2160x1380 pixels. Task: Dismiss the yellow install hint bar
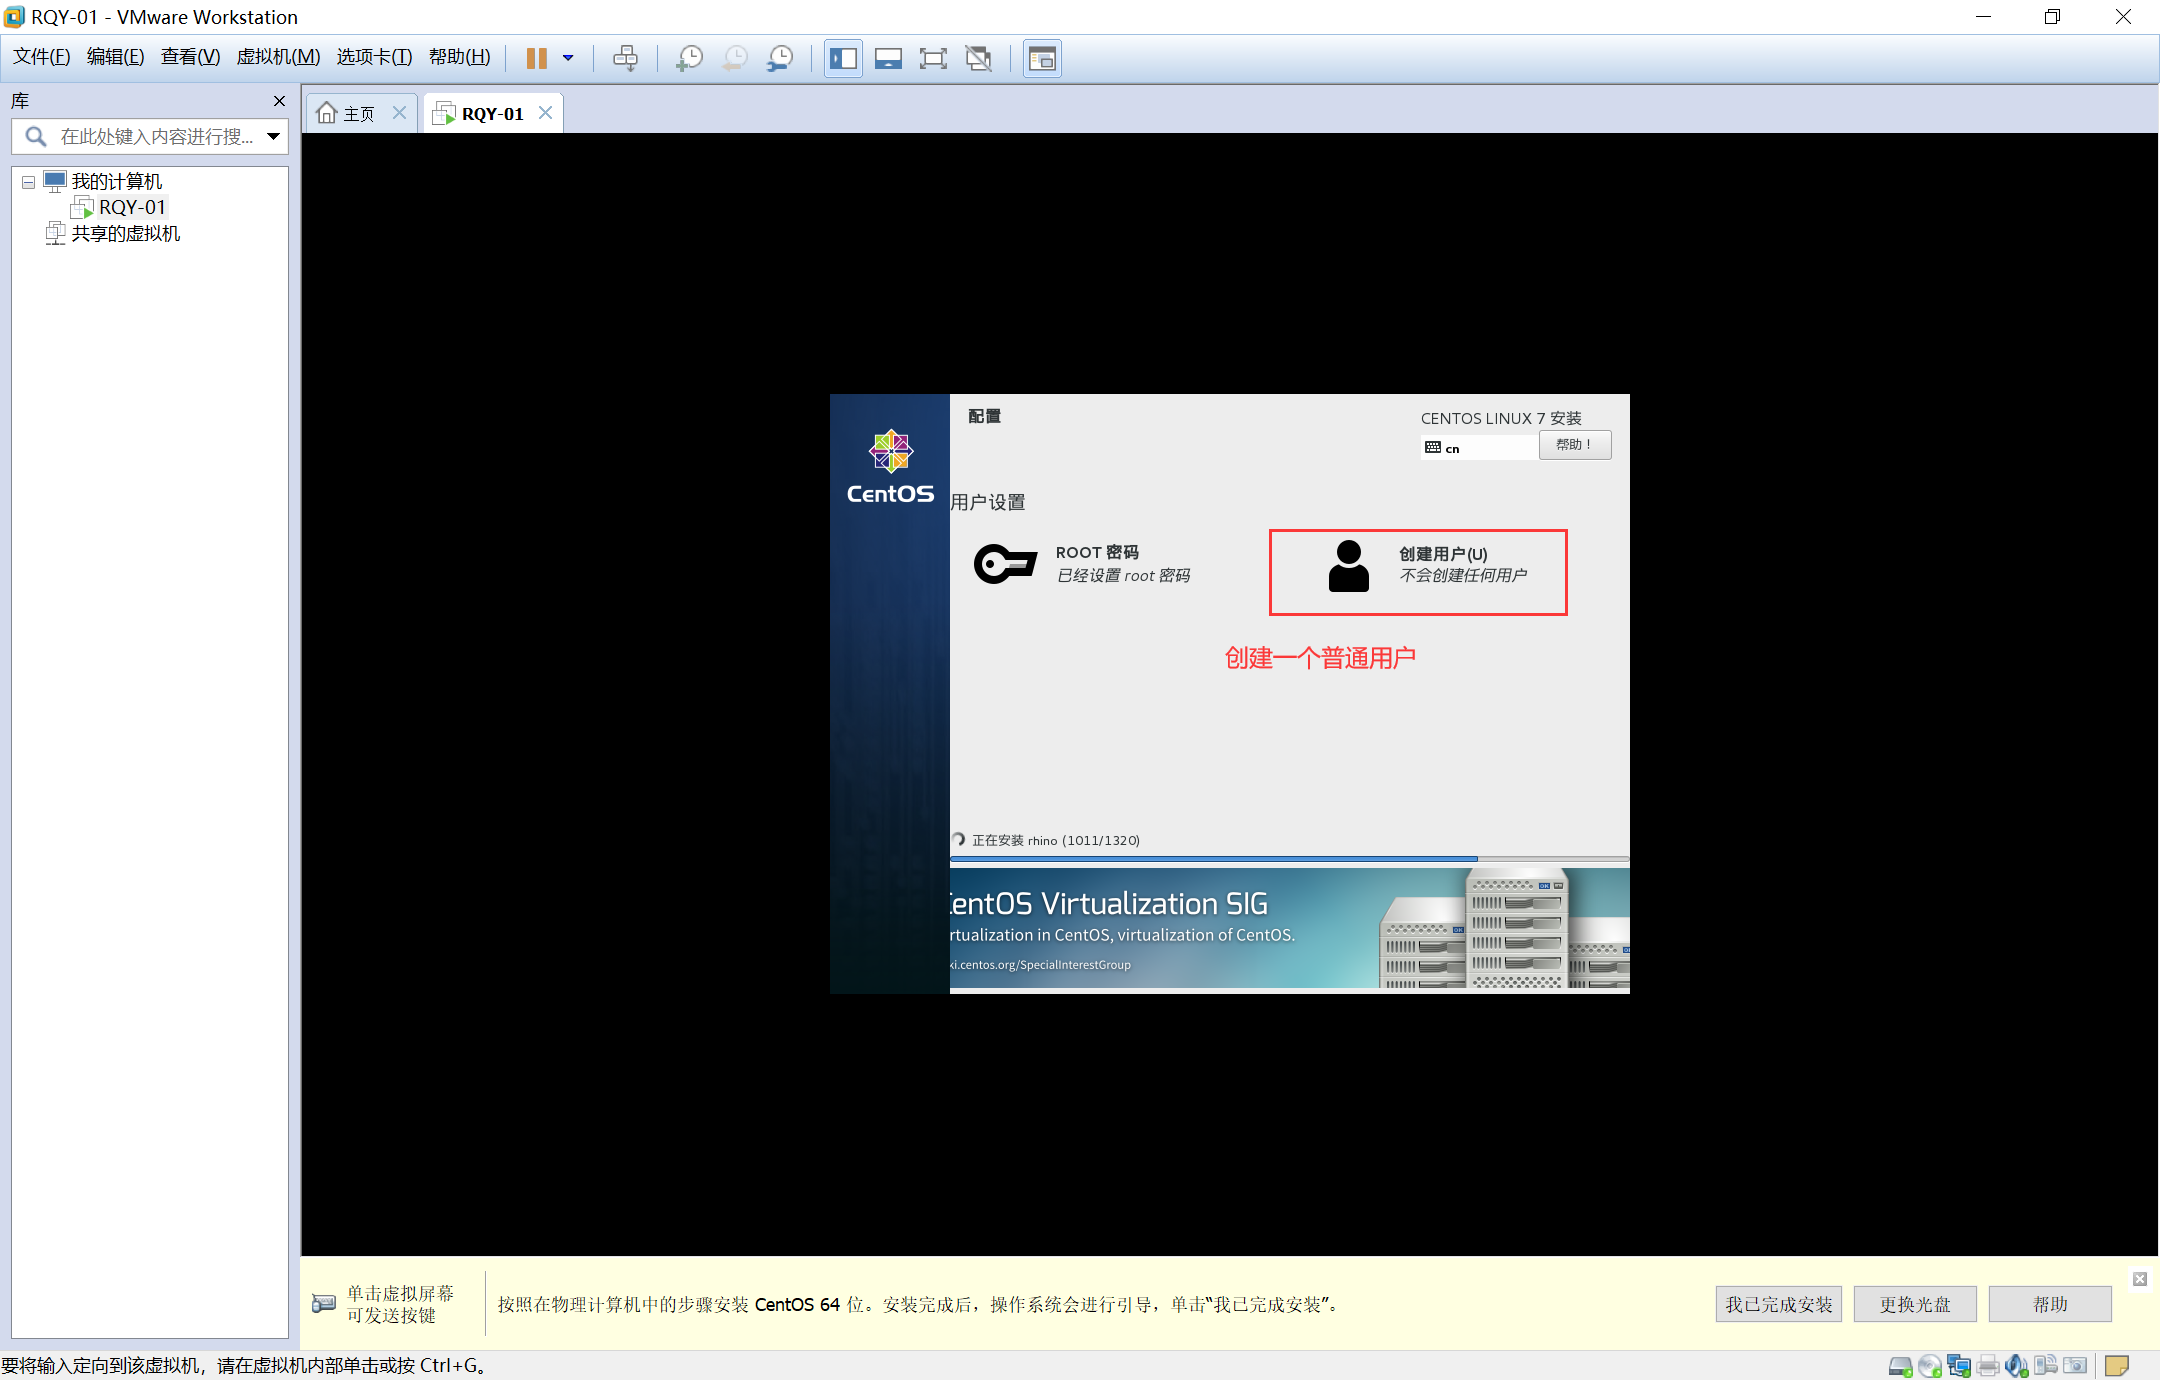pos(2140,1279)
